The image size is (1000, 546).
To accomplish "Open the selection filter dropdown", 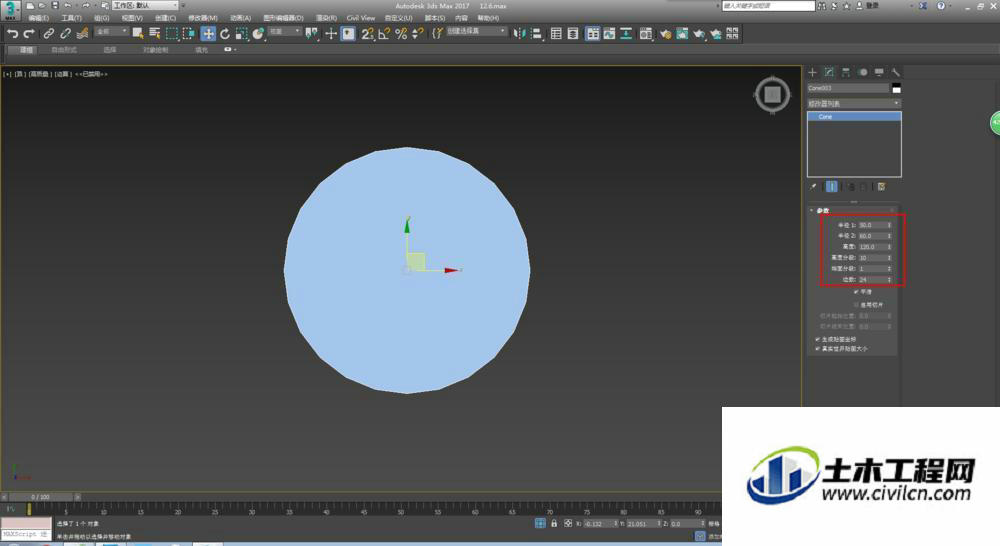I will tap(111, 31).
